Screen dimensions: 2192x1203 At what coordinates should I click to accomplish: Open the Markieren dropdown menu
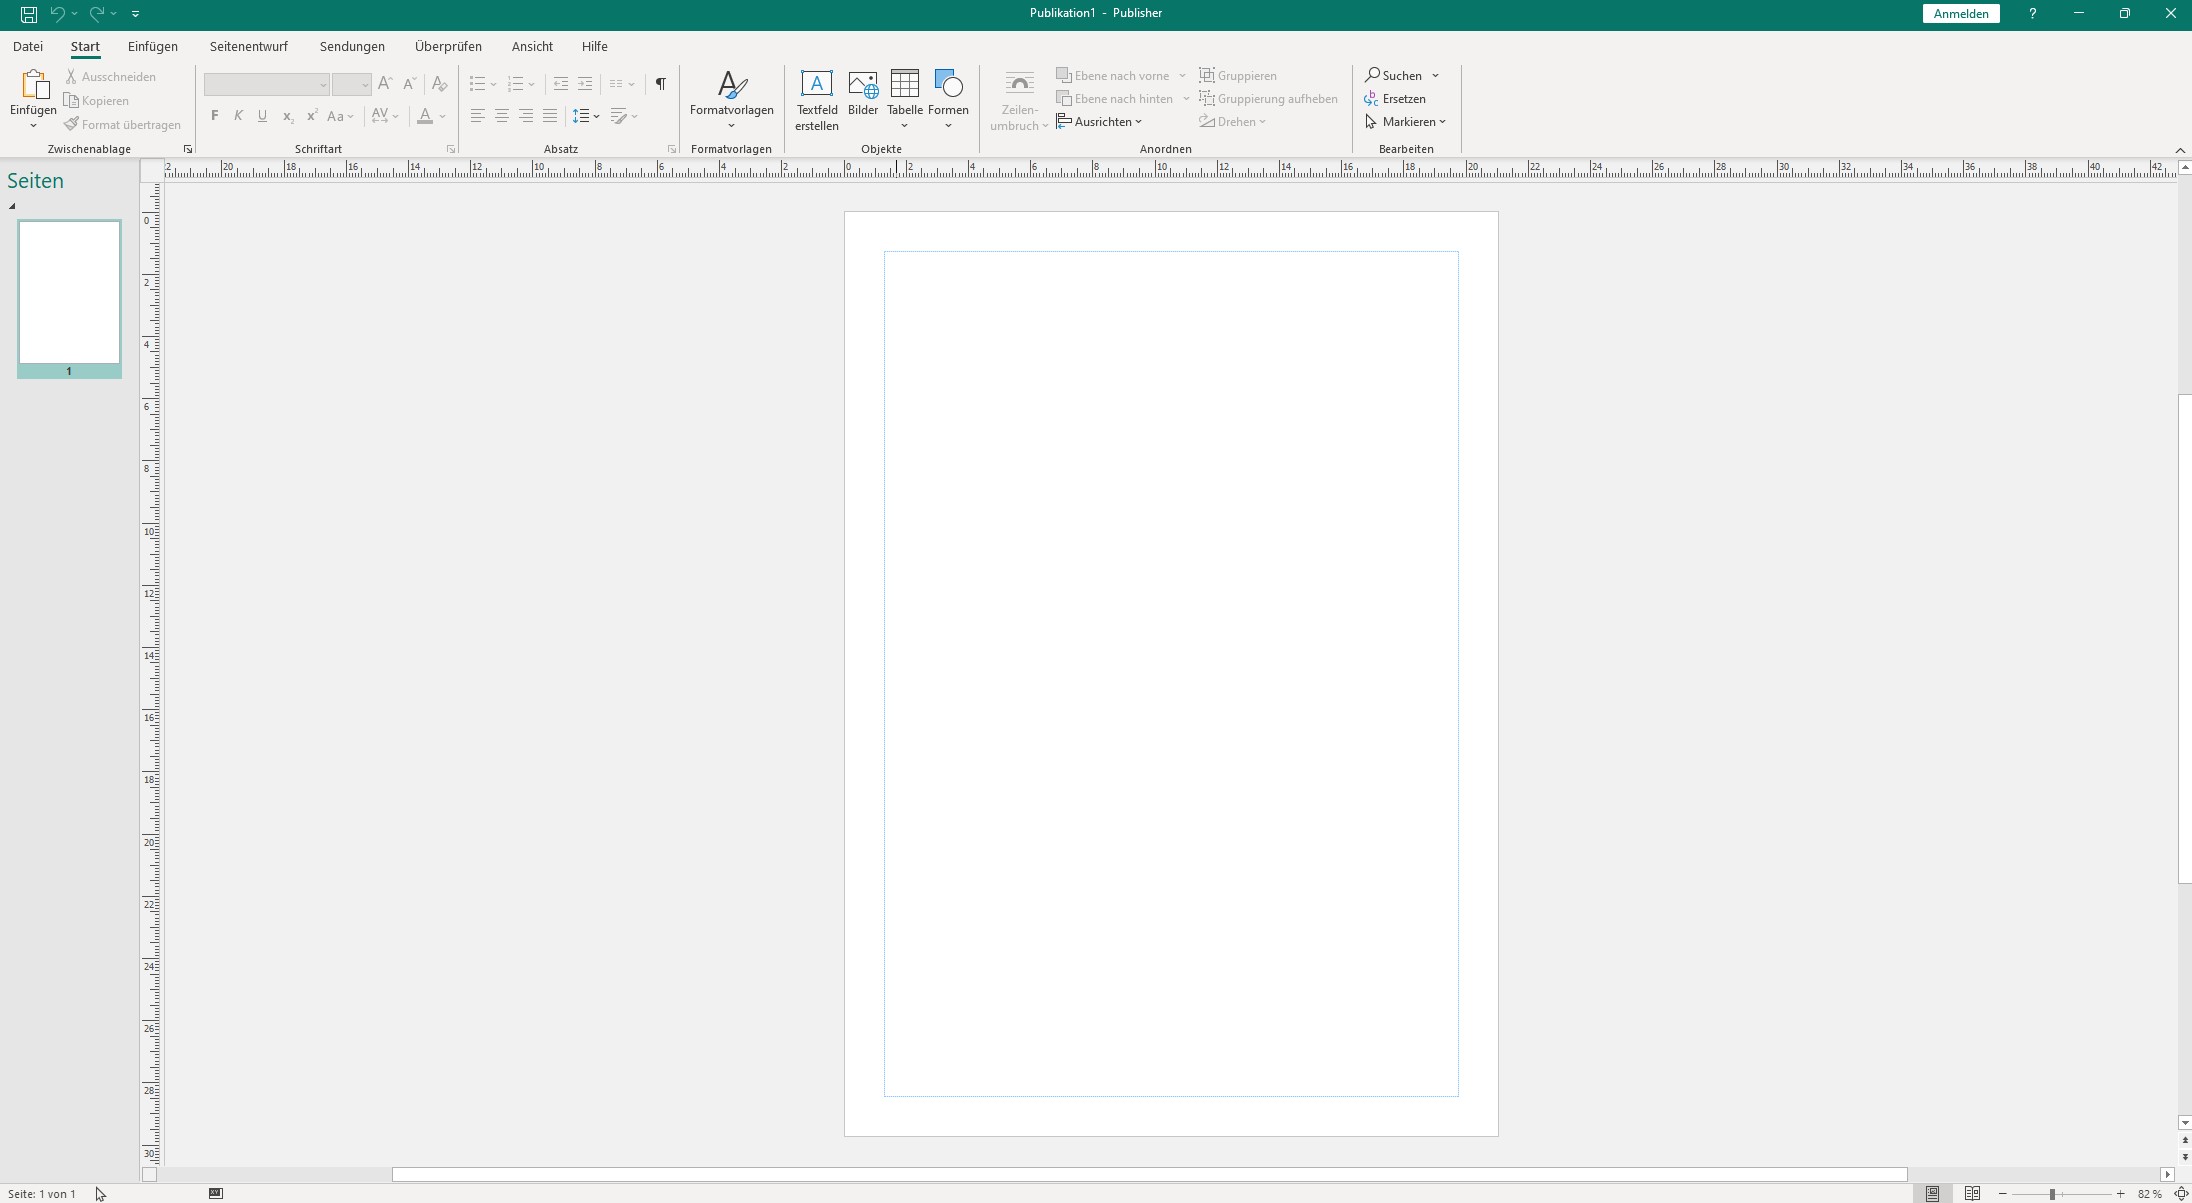click(x=1406, y=122)
